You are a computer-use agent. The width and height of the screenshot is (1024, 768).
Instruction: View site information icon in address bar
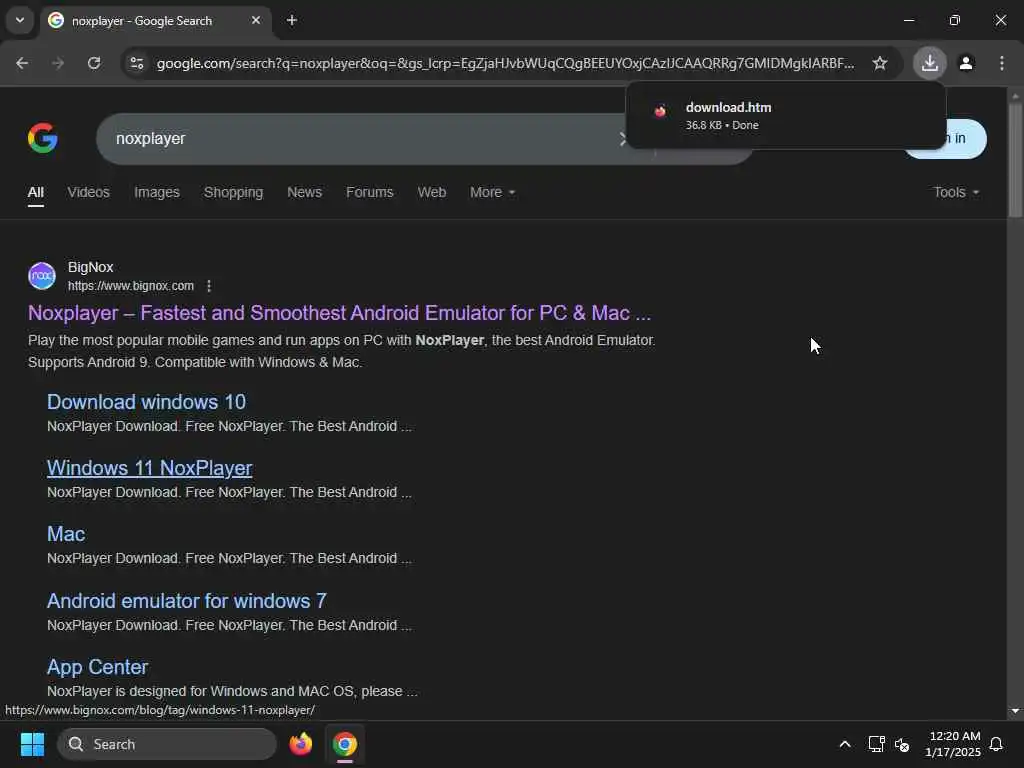click(137, 63)
